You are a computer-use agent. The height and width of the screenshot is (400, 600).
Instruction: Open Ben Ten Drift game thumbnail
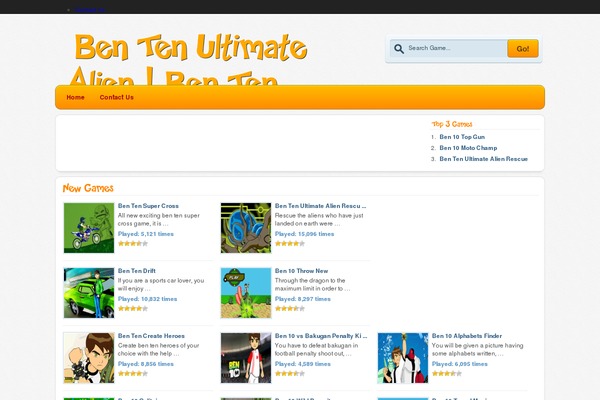(x=89, y=293)
